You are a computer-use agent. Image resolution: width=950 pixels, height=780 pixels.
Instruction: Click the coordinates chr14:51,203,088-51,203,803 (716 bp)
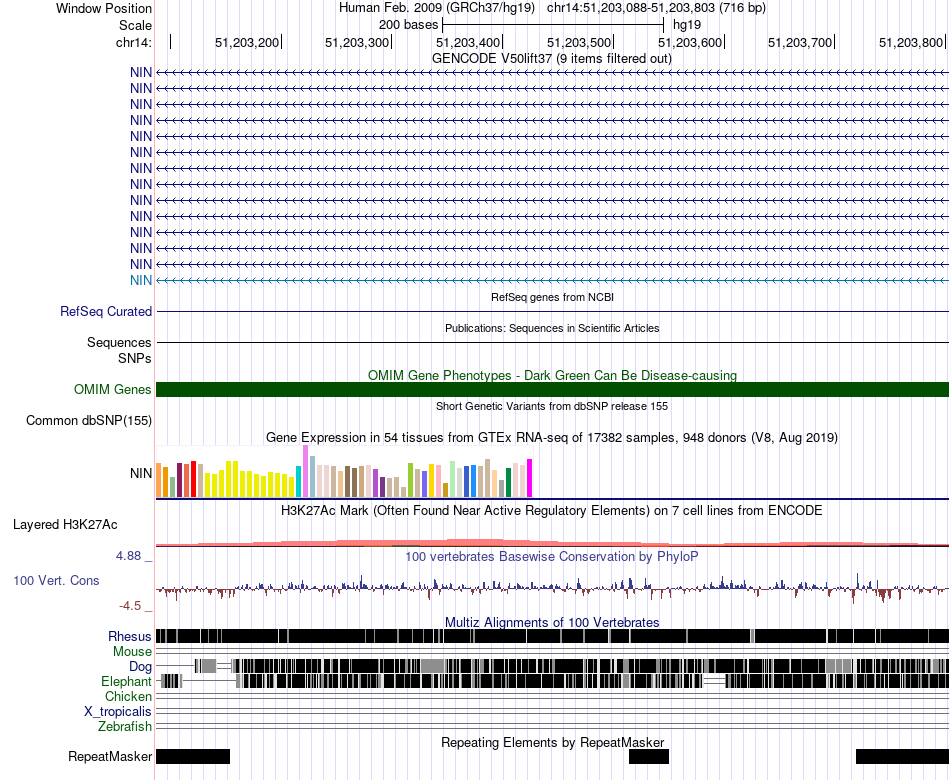click(656, 8)
